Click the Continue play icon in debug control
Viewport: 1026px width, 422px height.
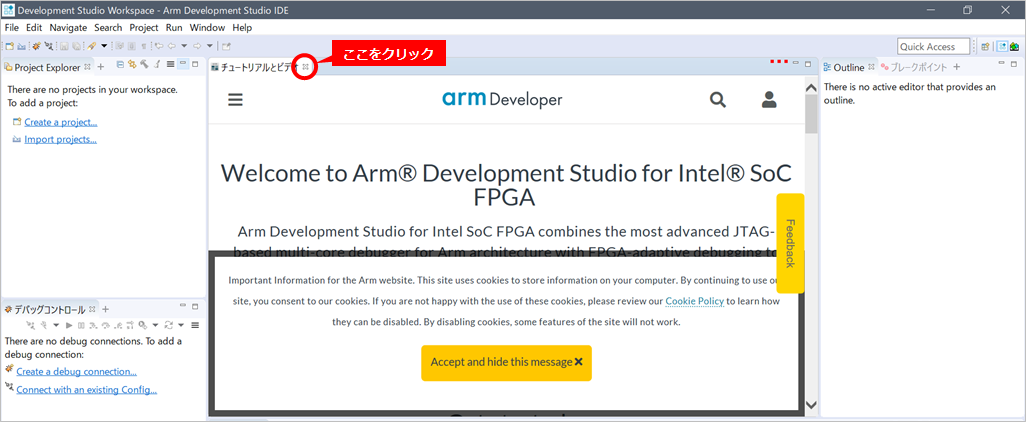click(69, 325)
